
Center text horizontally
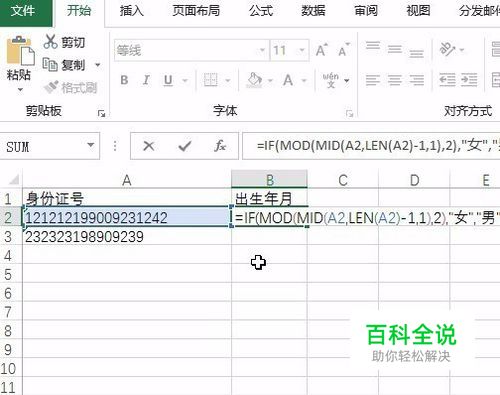[x=395, y=80]
